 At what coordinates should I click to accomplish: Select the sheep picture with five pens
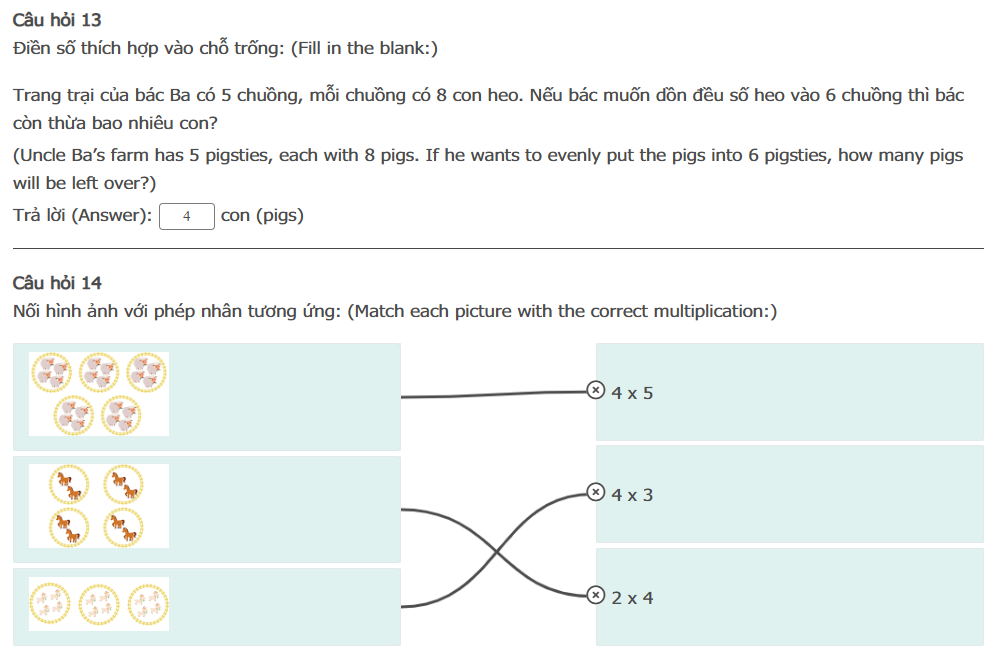click(99, 394)
